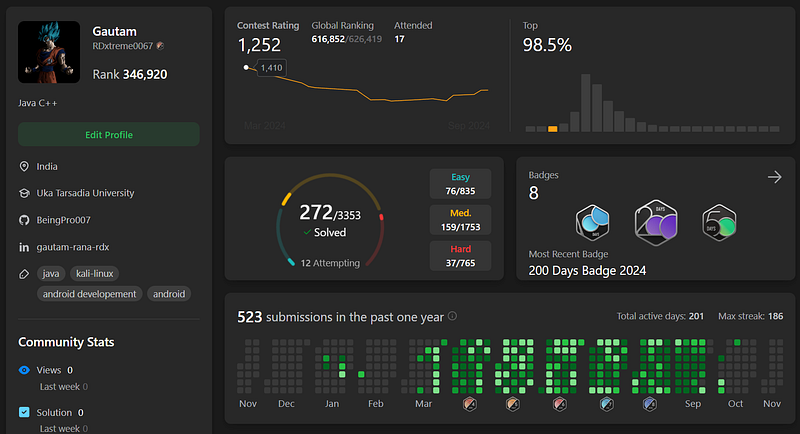Click the June monthly badge under heatmap
This screenshot has width=800, height=434.
click(560, 404)
